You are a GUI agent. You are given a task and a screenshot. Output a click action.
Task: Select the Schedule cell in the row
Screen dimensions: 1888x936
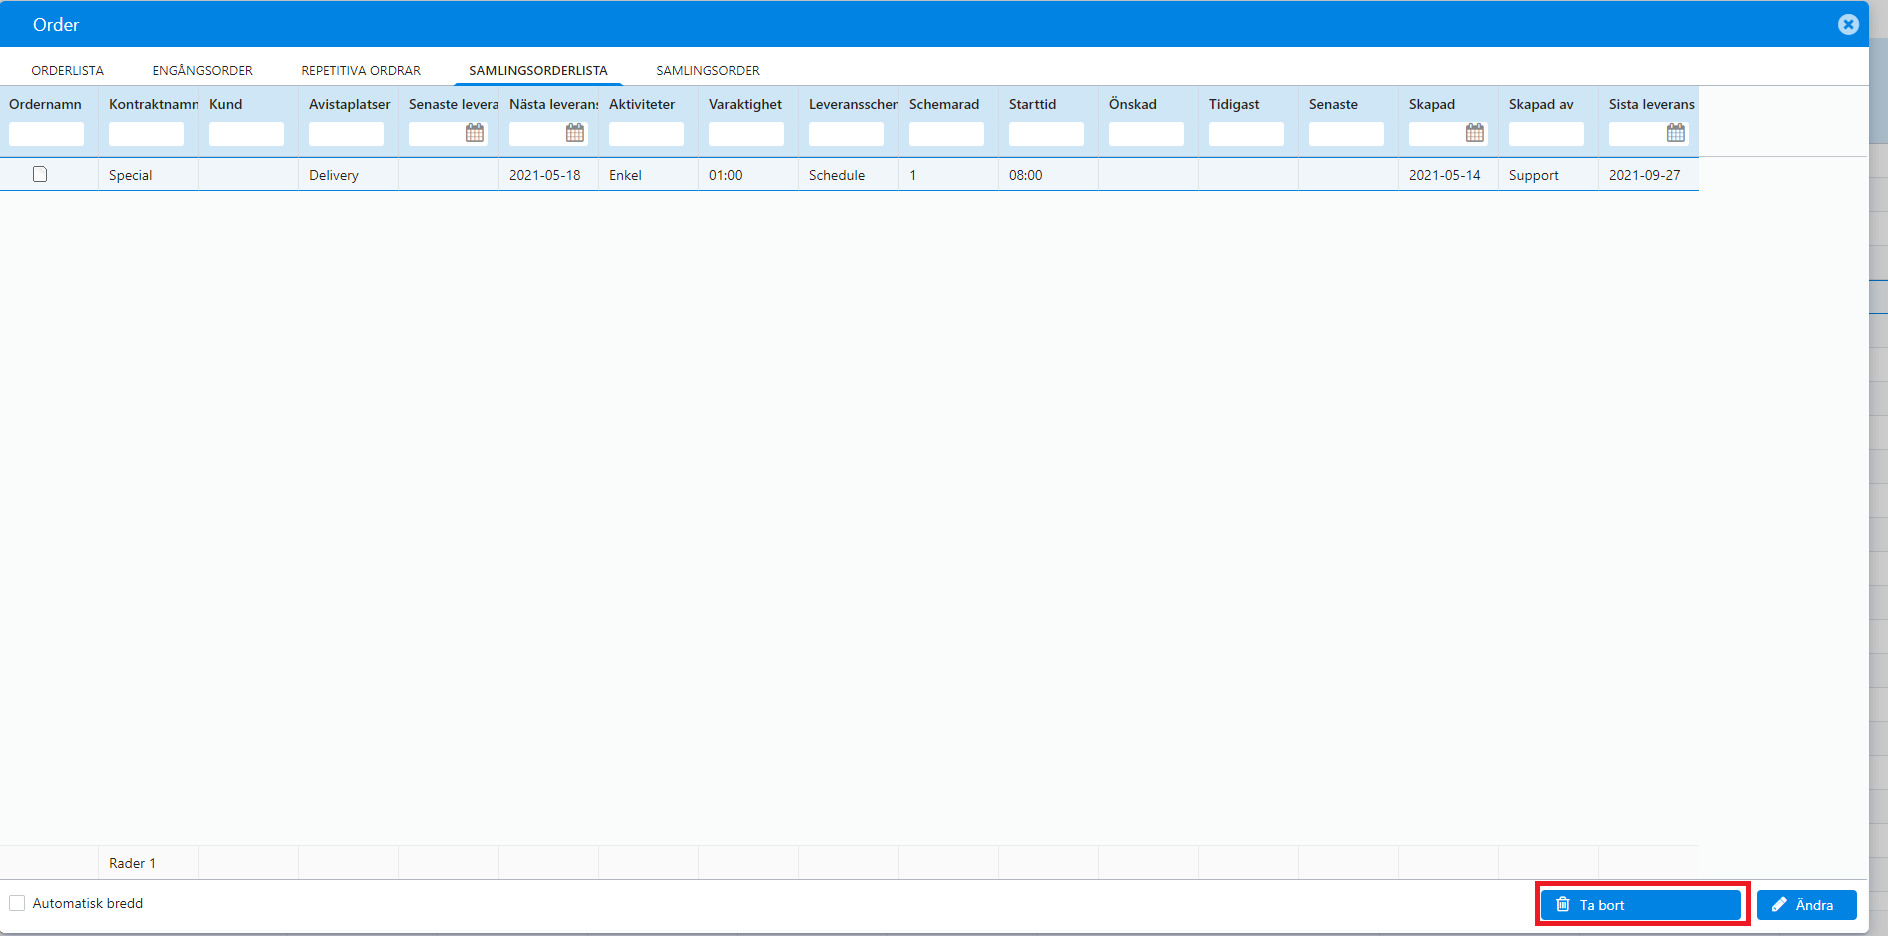pyautogui.click(x=848, y=175)
